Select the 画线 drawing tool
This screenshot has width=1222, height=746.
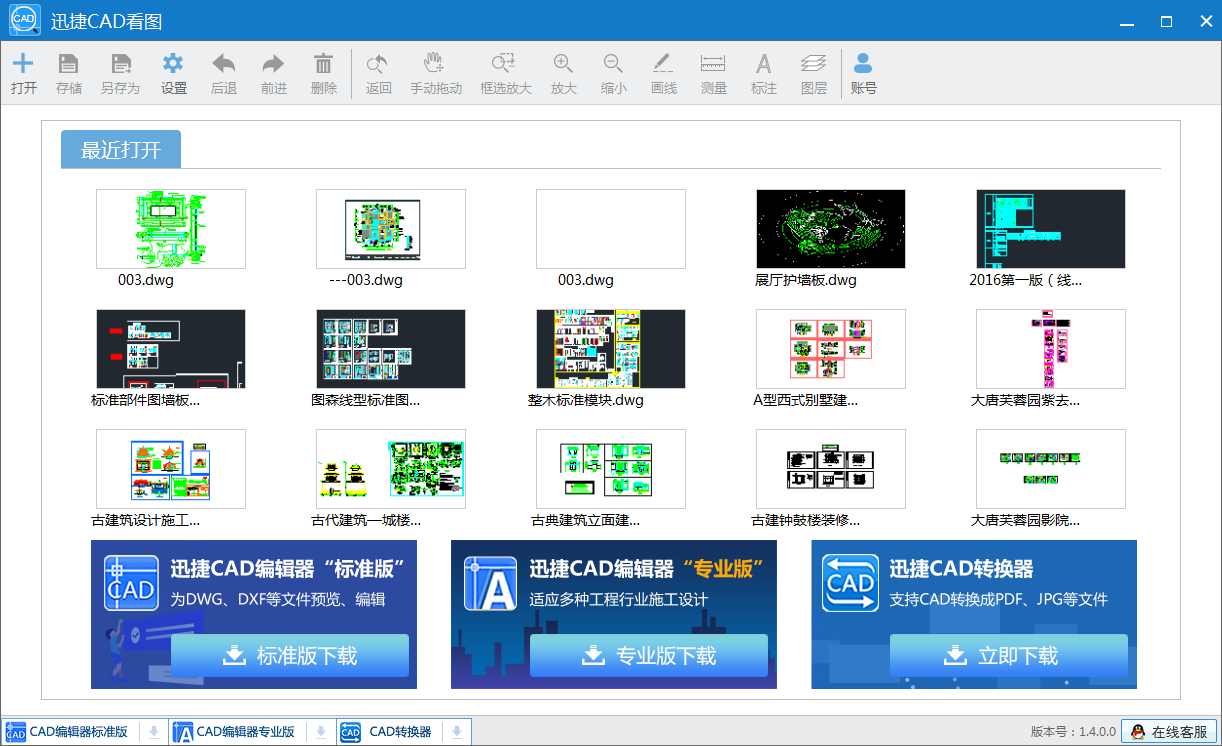662,73
